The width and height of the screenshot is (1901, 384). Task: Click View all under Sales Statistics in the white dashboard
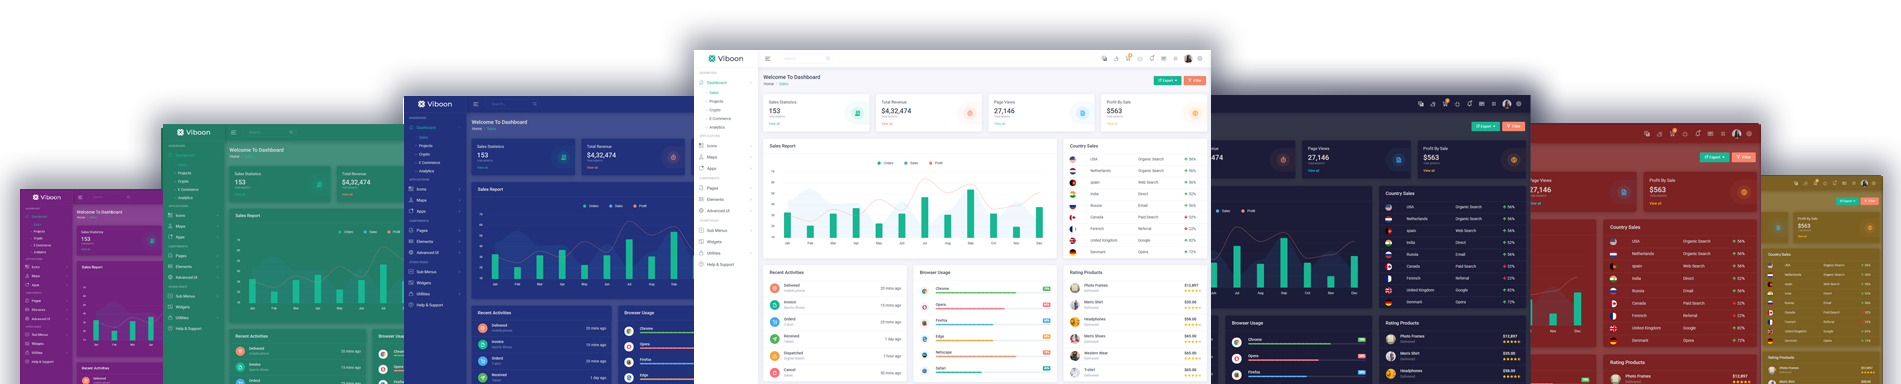774,124
